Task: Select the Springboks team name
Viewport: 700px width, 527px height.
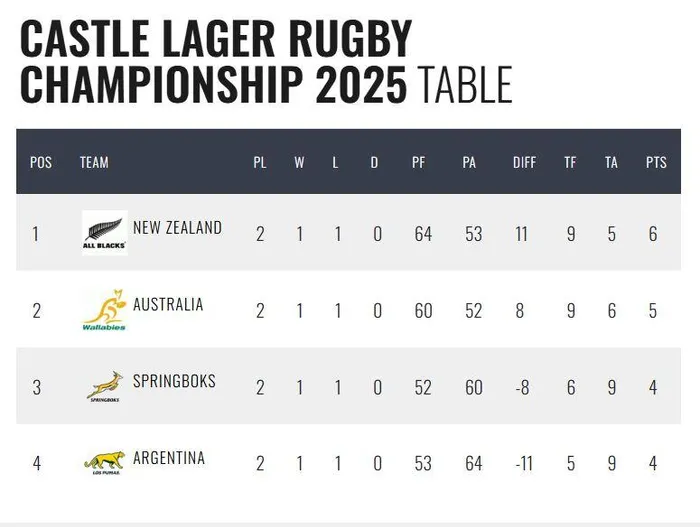Action: [x=174, y=381]
